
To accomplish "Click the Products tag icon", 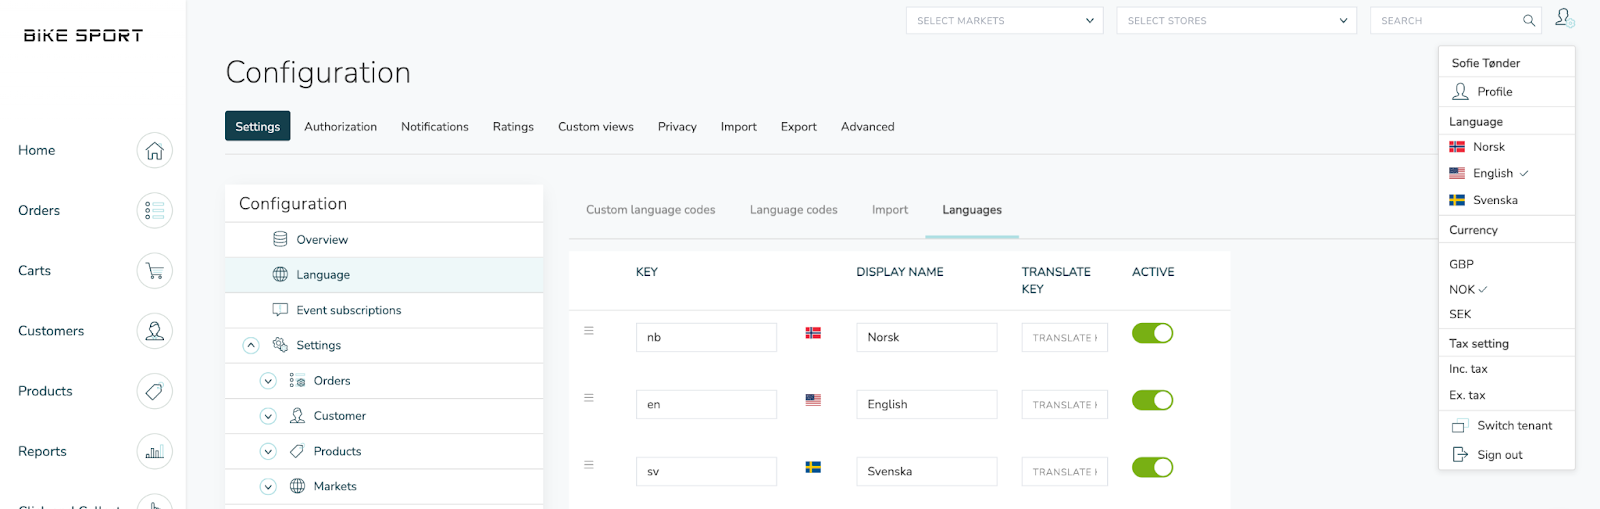I will click(154, 391).
